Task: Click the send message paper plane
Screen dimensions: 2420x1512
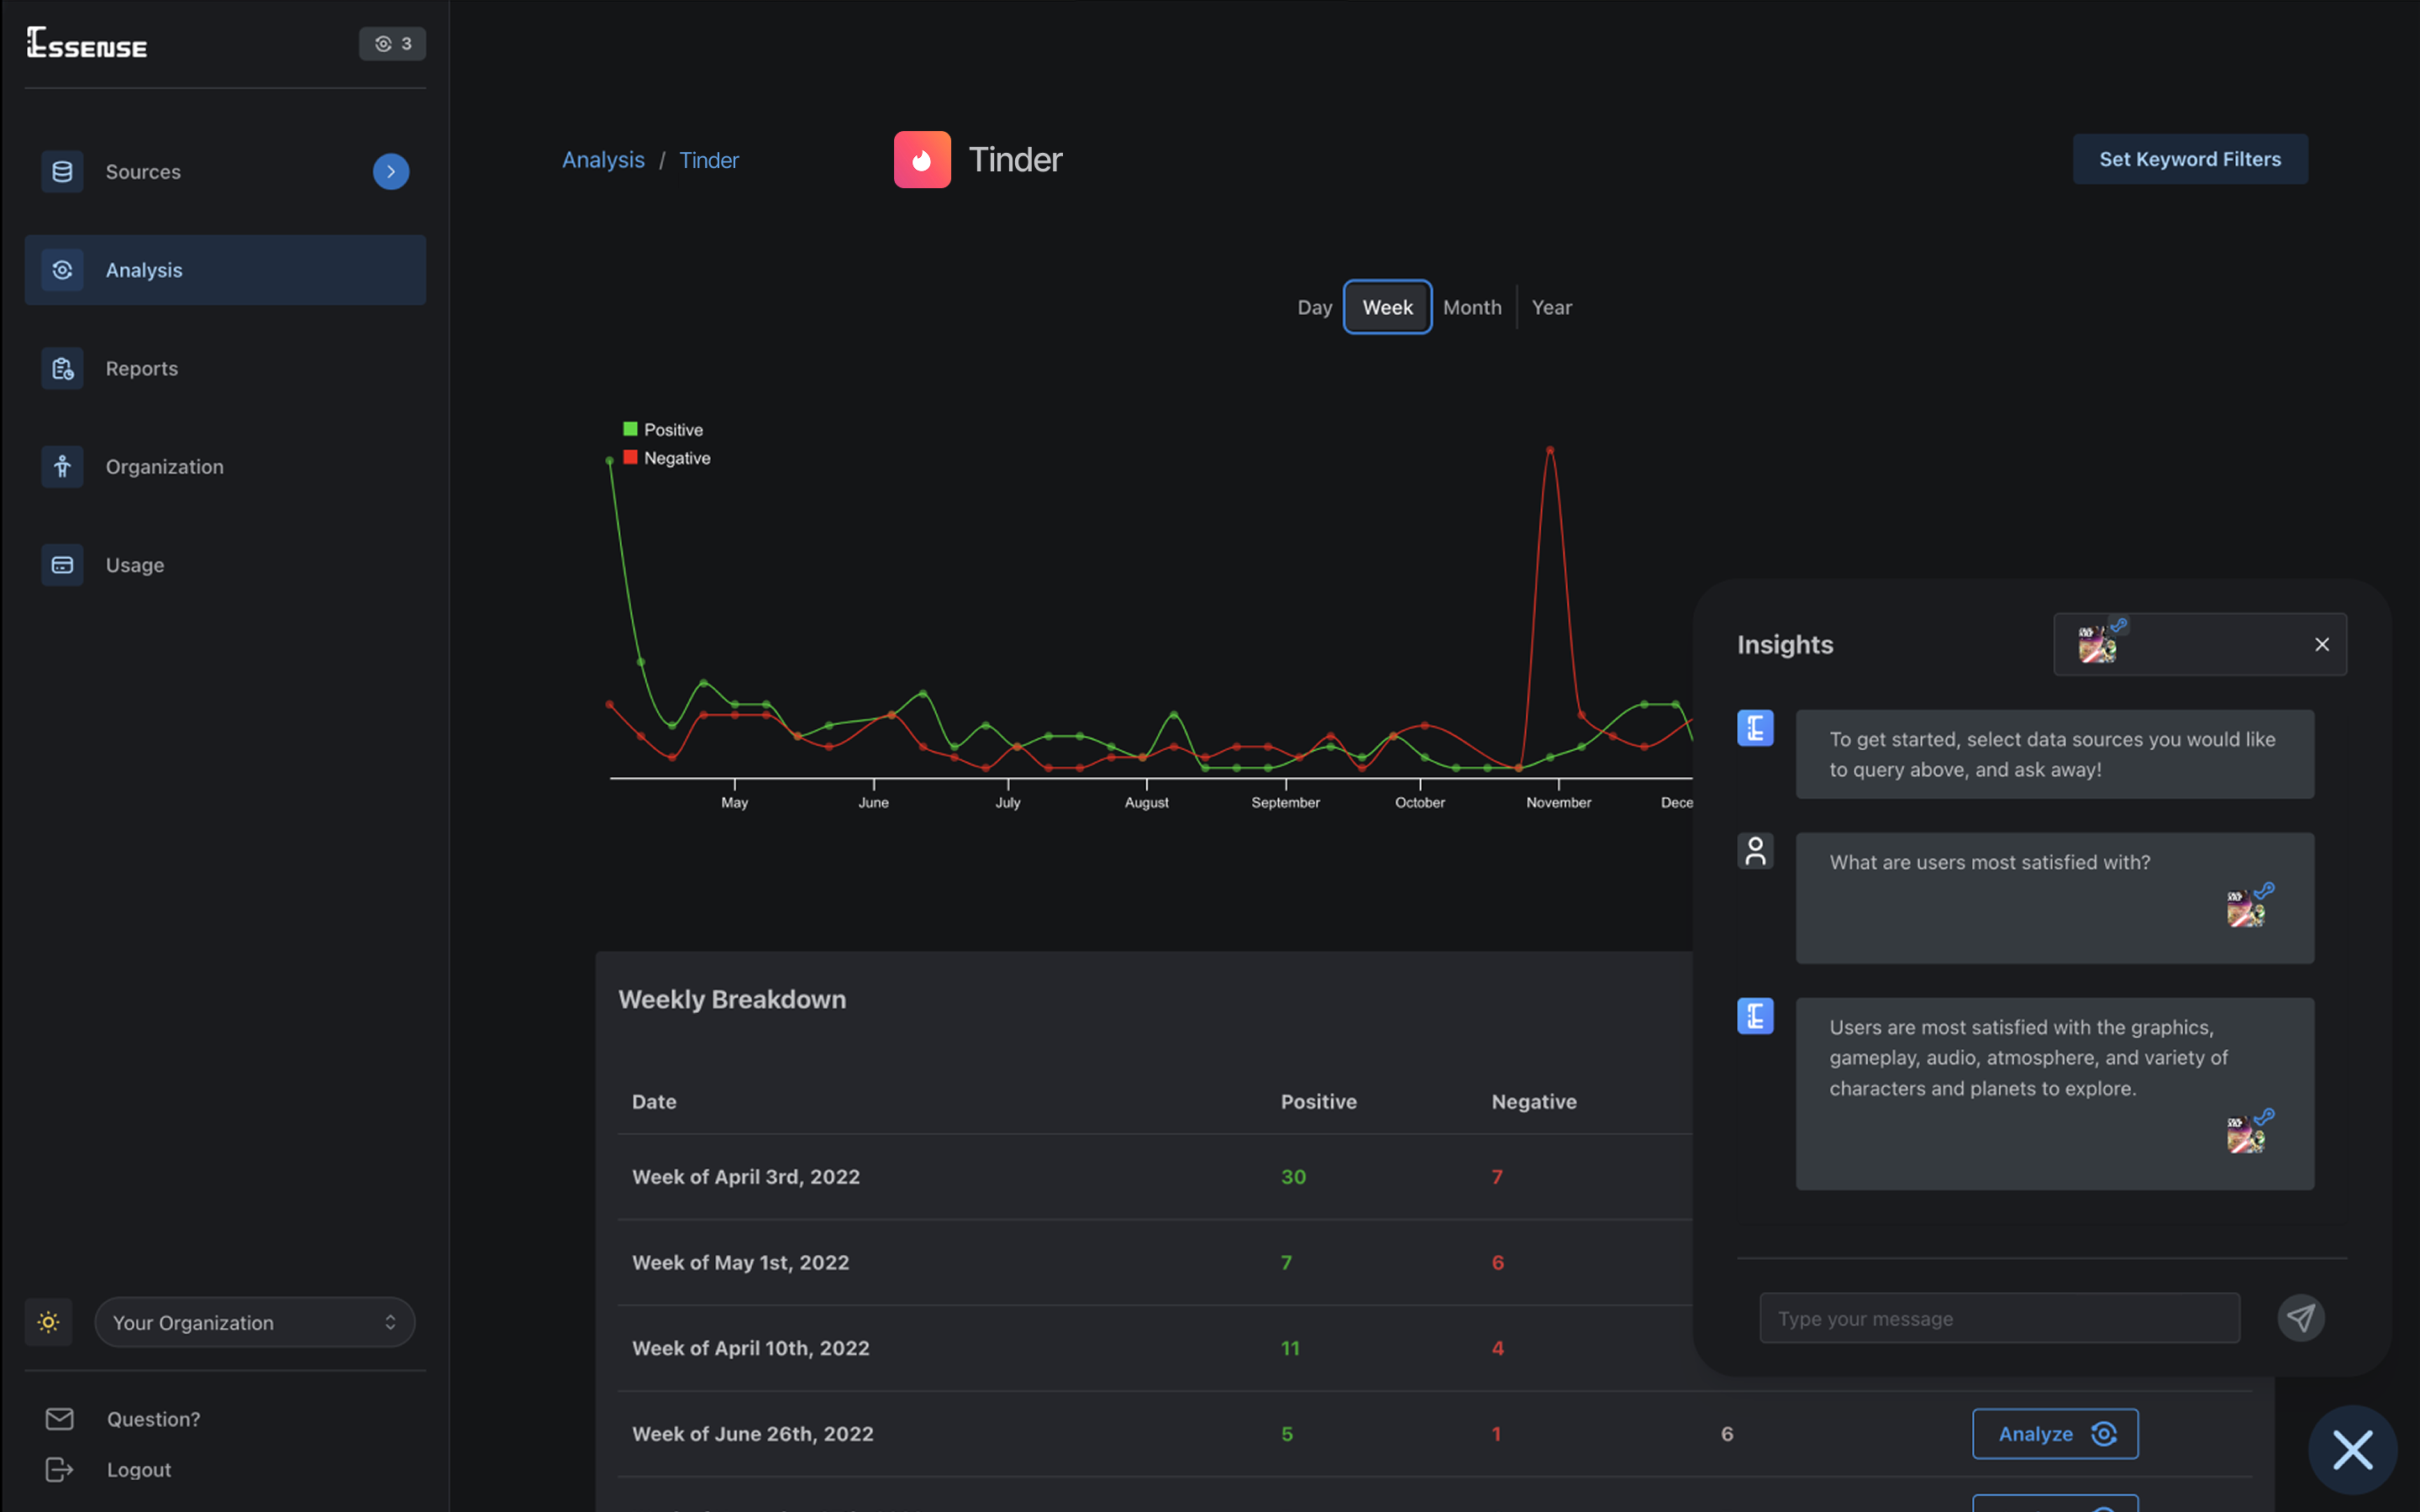Action: (x=2300, y=1318)
